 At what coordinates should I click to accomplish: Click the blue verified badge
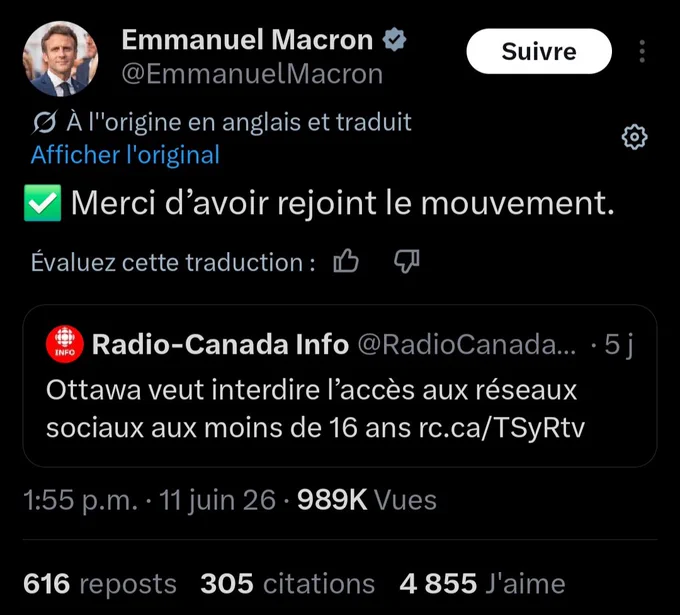(394, 39)
